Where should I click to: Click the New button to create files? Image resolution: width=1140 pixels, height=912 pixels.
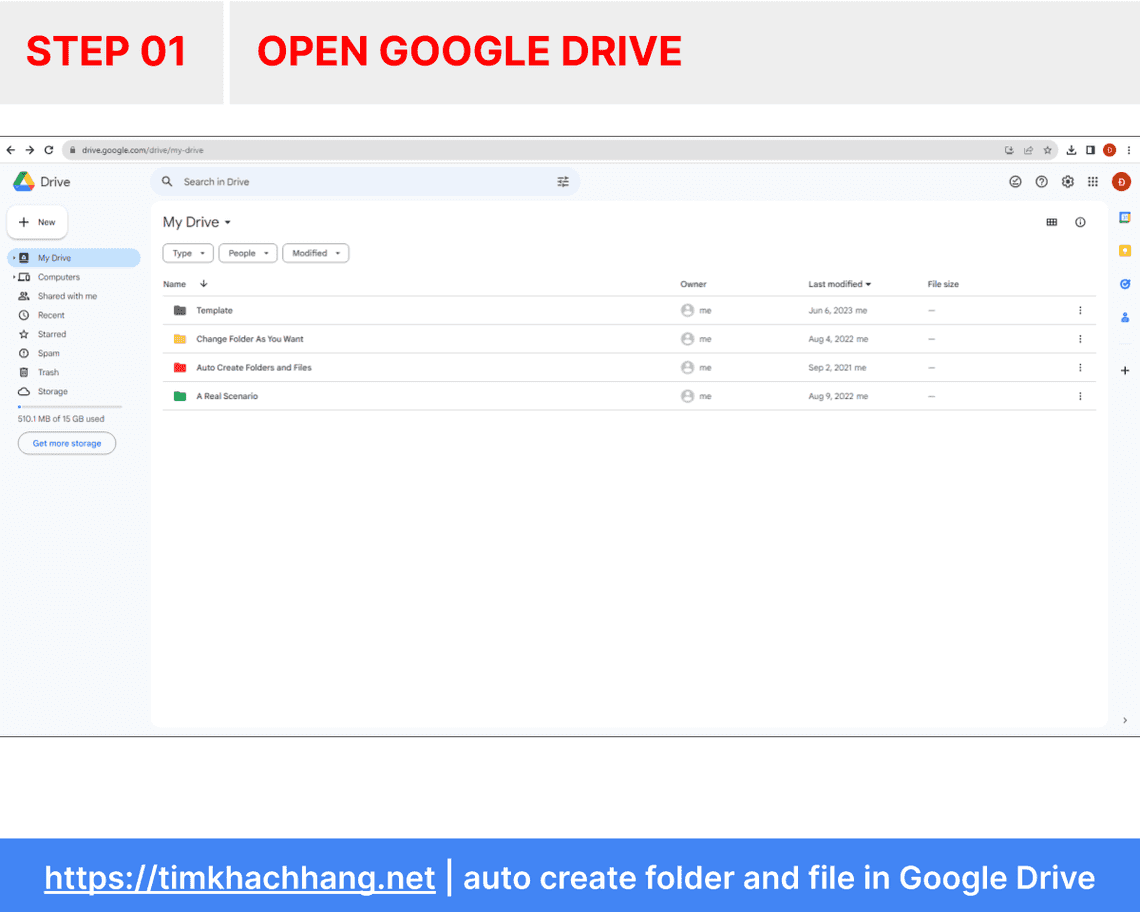(x=37, y=222)
